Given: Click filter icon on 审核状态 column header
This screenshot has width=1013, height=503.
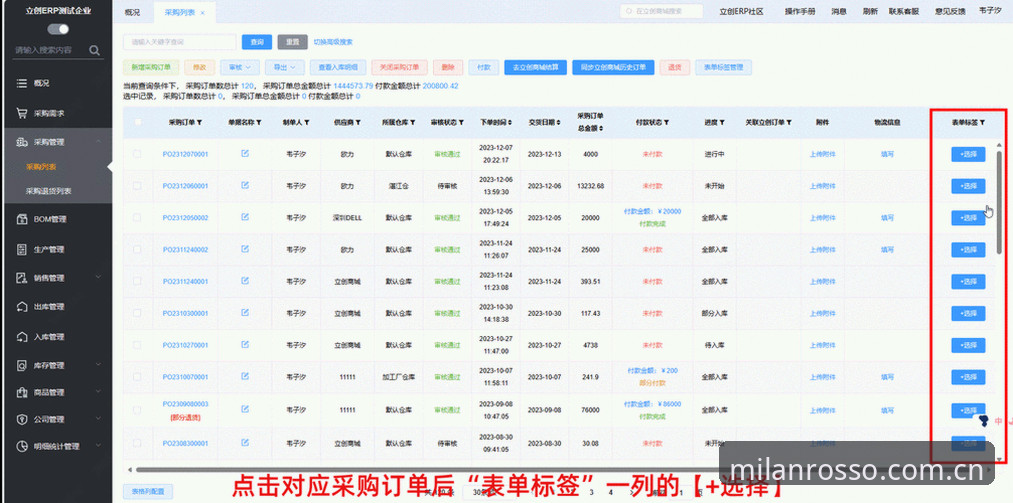Looking at the screenshot, I should 461,122.
